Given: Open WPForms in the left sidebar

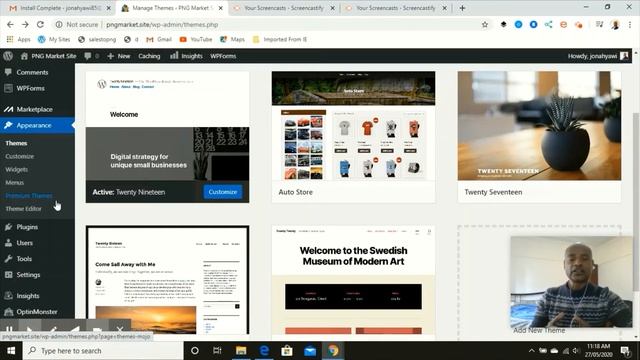Looking at the screenshot, I should [30, 88].
